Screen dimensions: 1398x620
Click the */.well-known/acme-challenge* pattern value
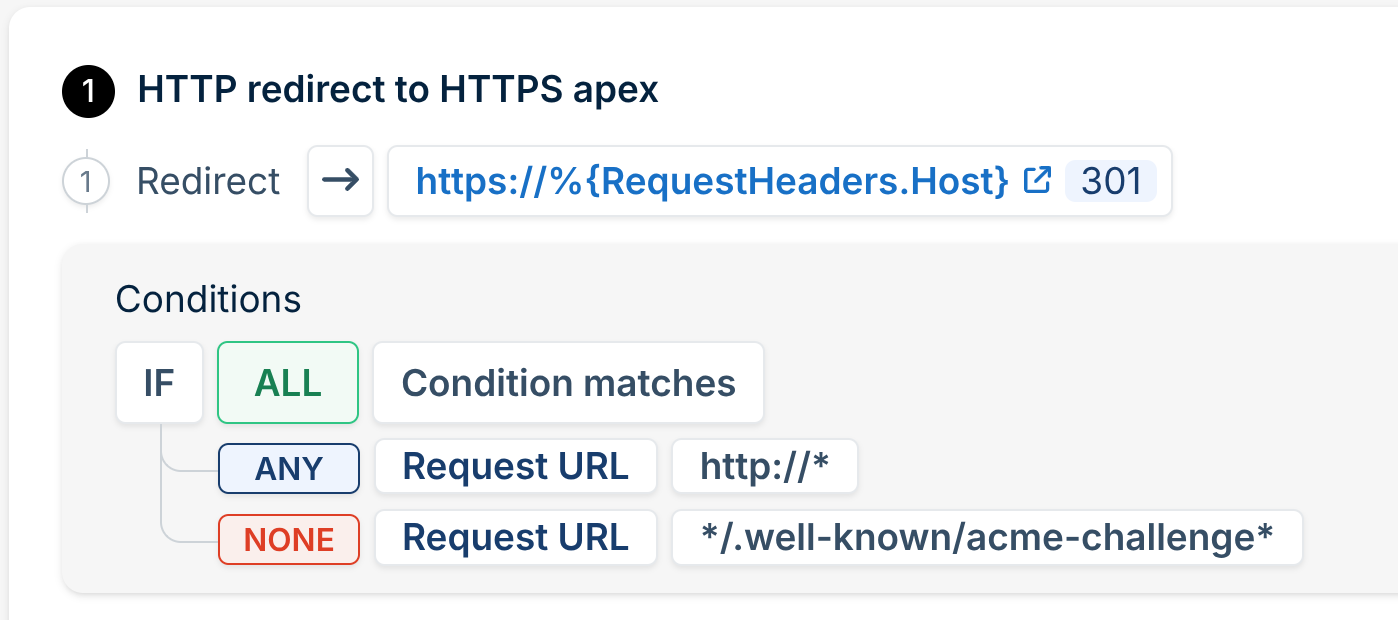[987, 537]
